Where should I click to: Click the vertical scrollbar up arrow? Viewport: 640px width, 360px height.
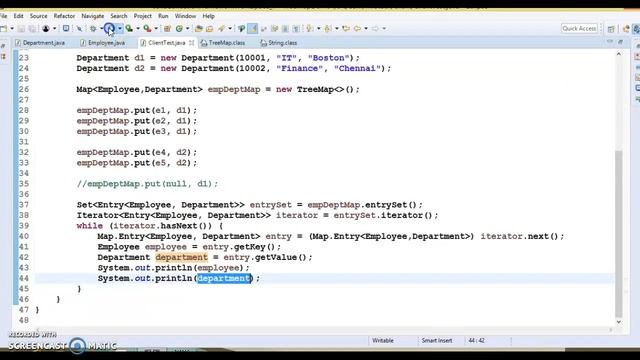point(619,54)
